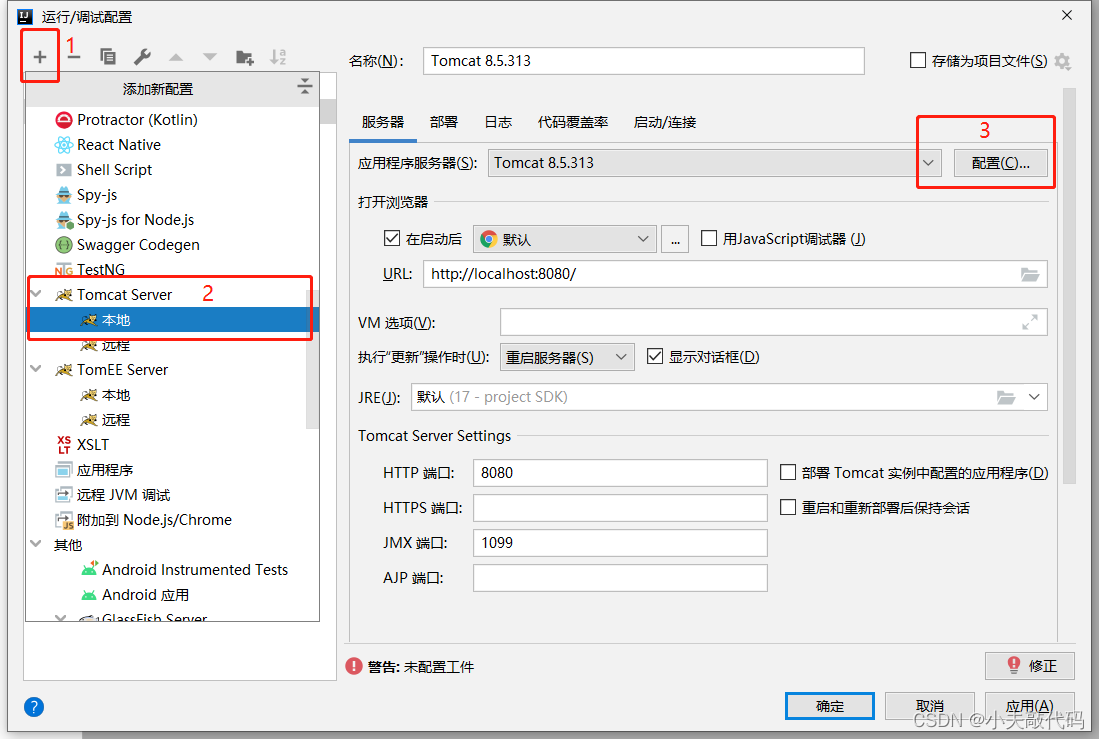Enable 用JavaScript调试器 checkbox

[709, 238]
